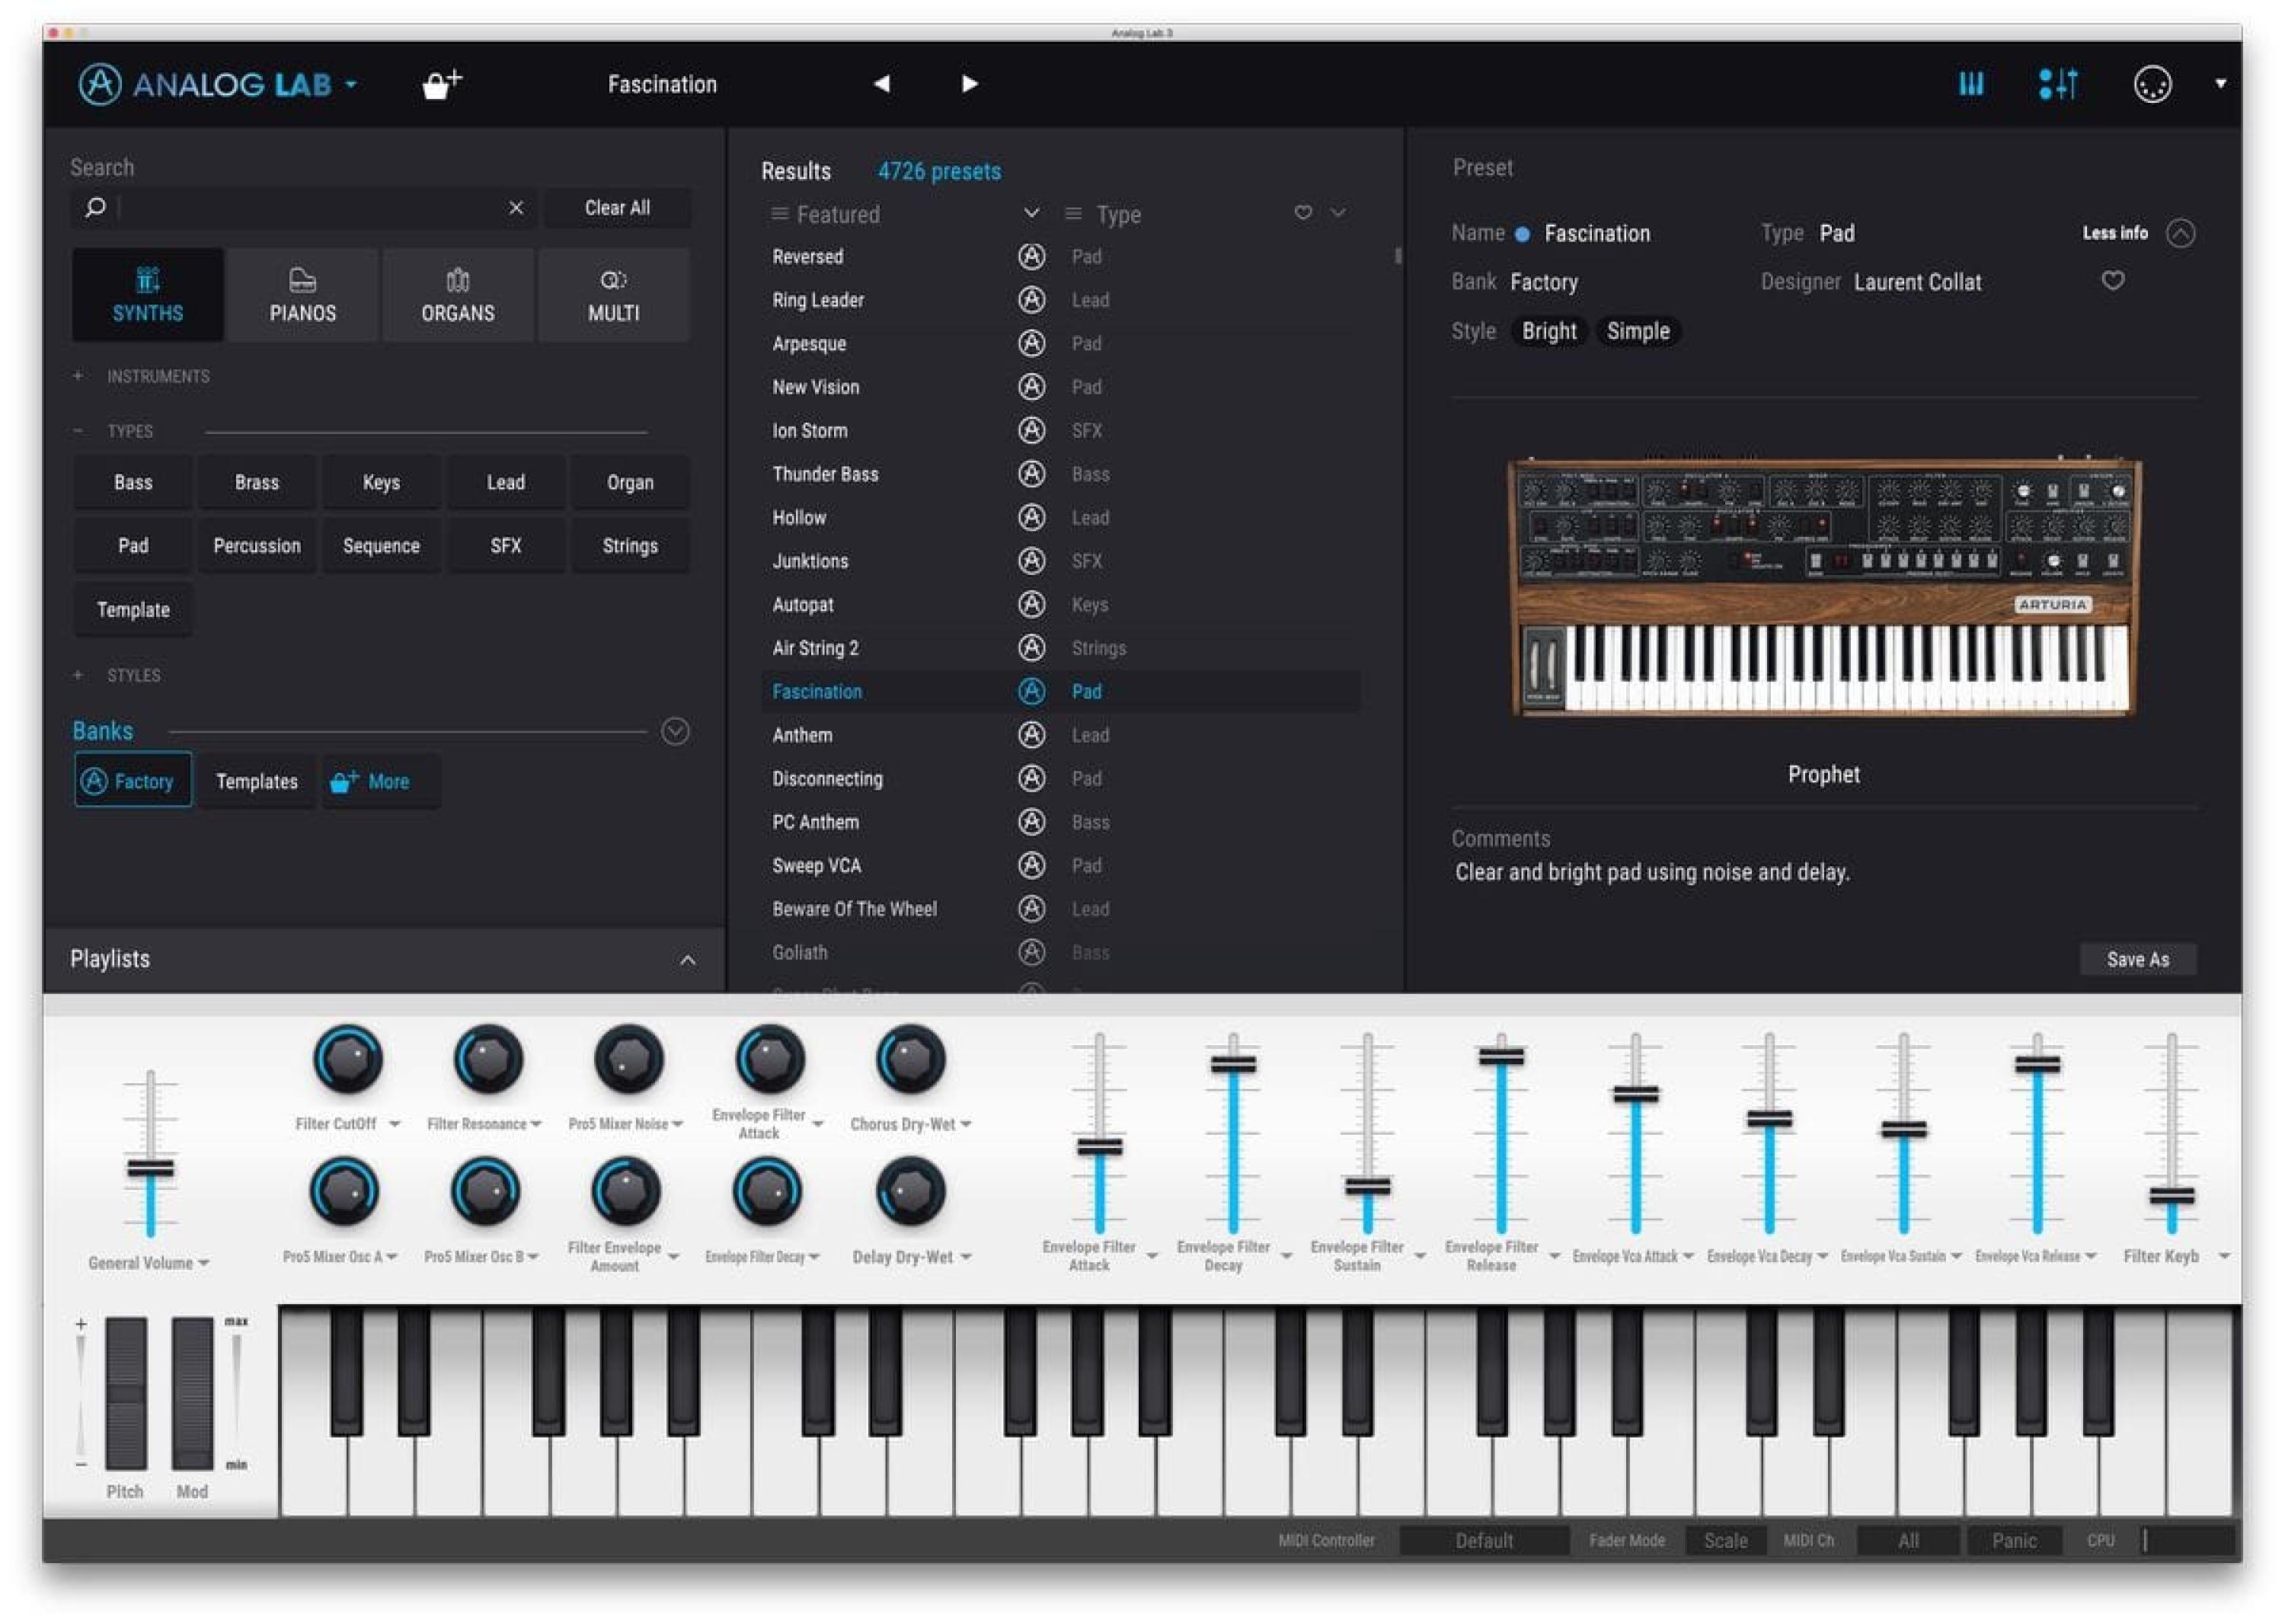Screen dimensions: 2285x1624
Task: Go to previous preset arrow
Action: pyautogui.click(x=881, y=84)
